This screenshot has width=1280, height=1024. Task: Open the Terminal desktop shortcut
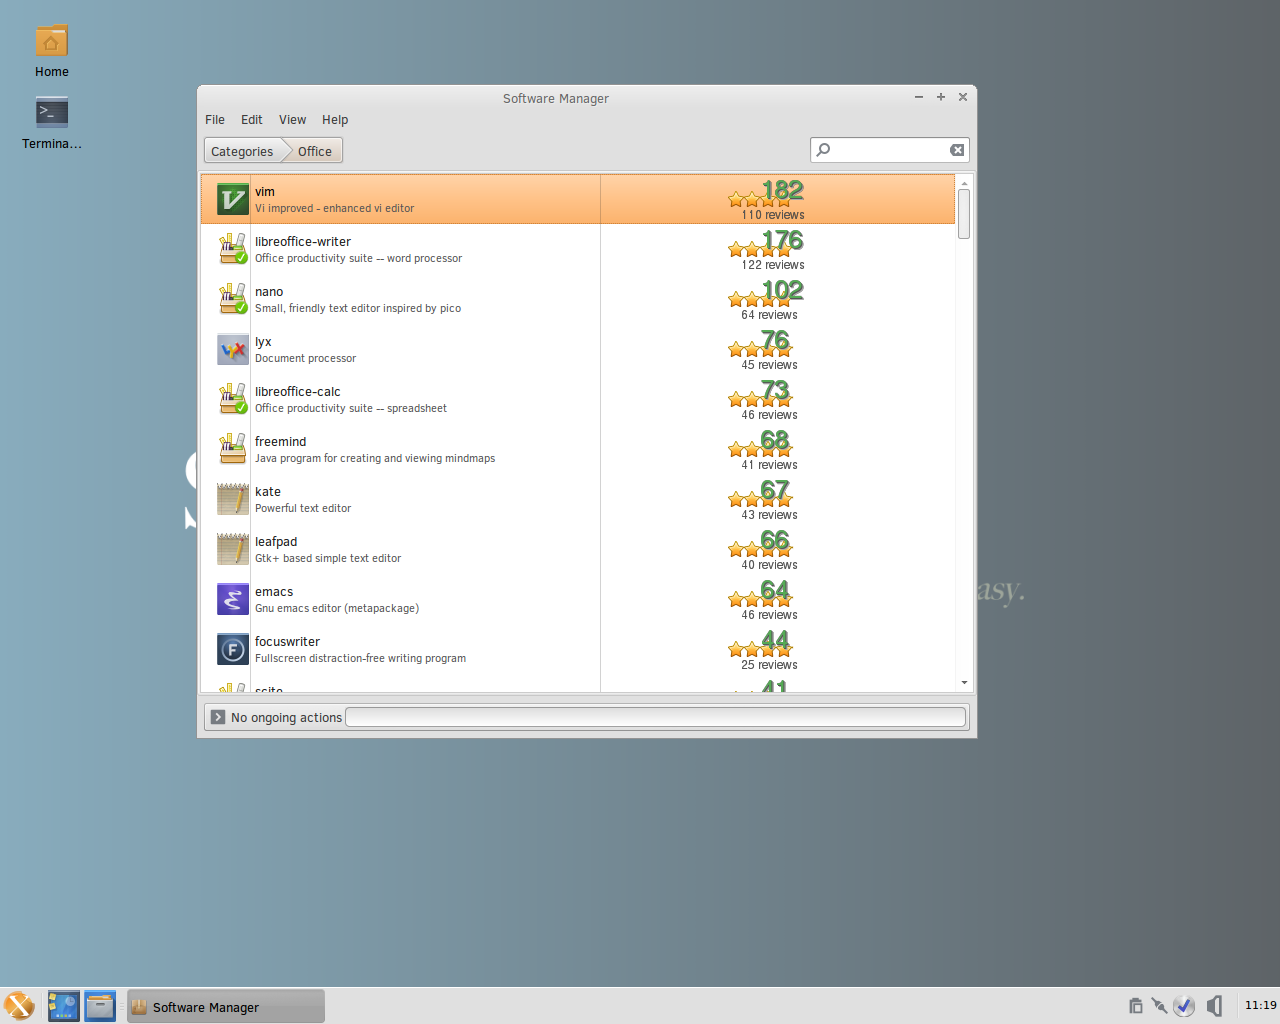pos(51,123)
